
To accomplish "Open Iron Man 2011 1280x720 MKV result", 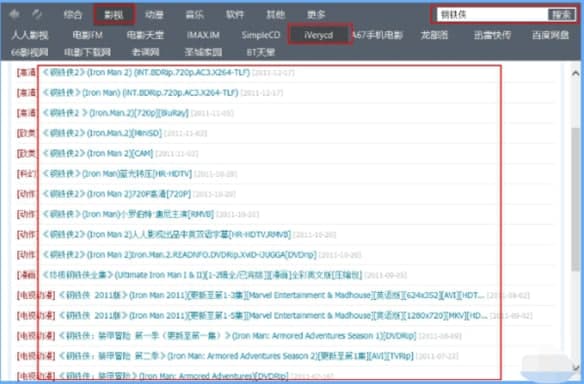I will click(x=273, y=316).
